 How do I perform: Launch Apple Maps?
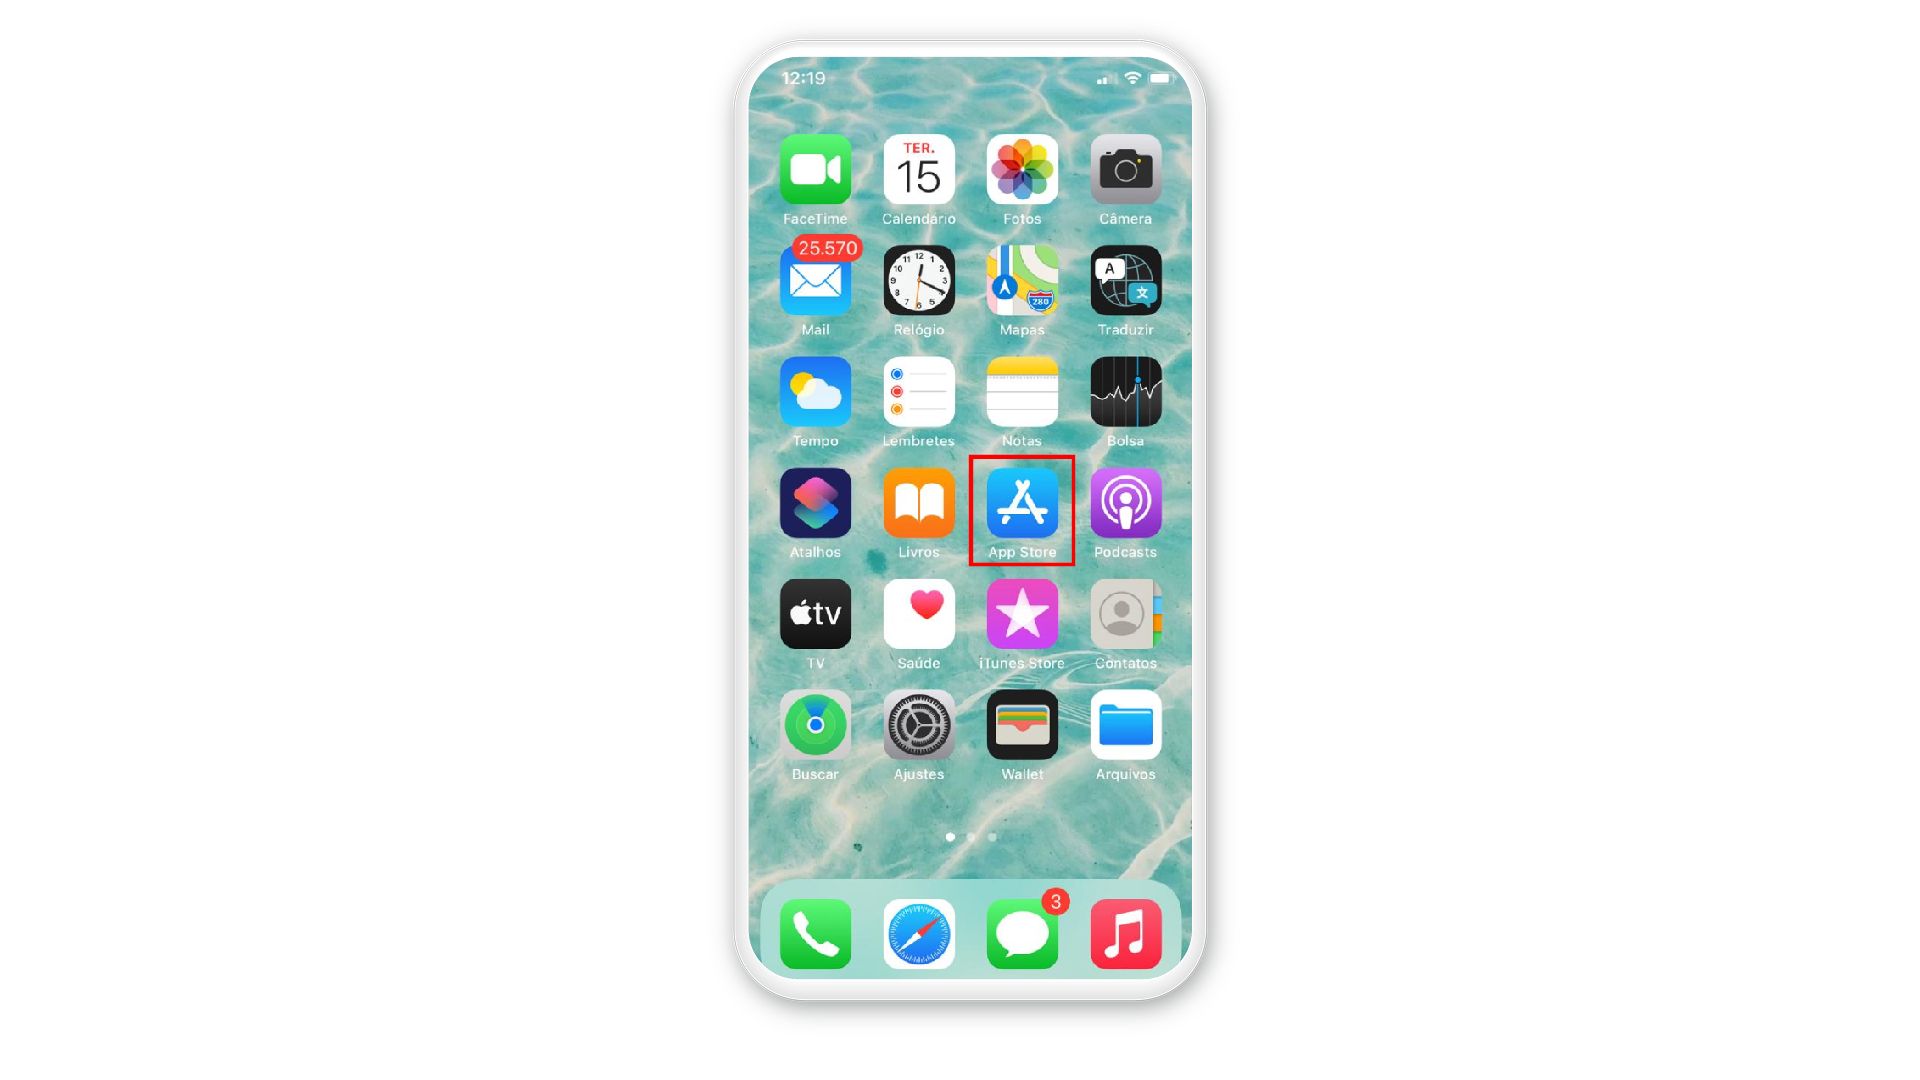1022,282
